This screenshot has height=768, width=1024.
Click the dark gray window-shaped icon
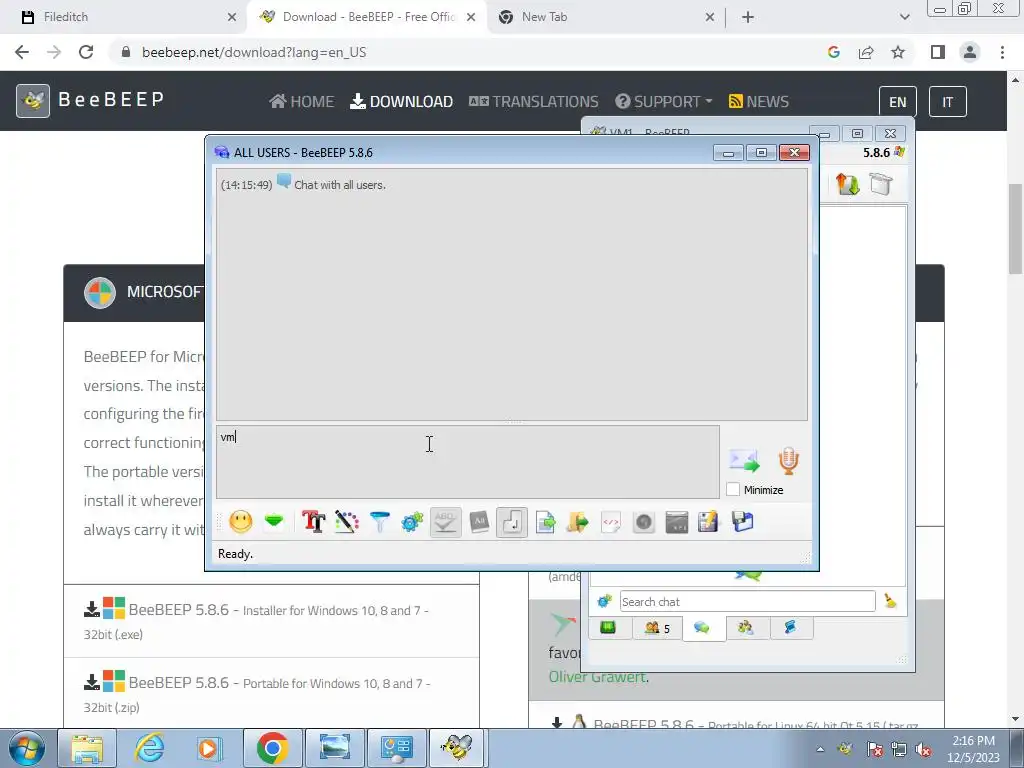coord(677,522)
